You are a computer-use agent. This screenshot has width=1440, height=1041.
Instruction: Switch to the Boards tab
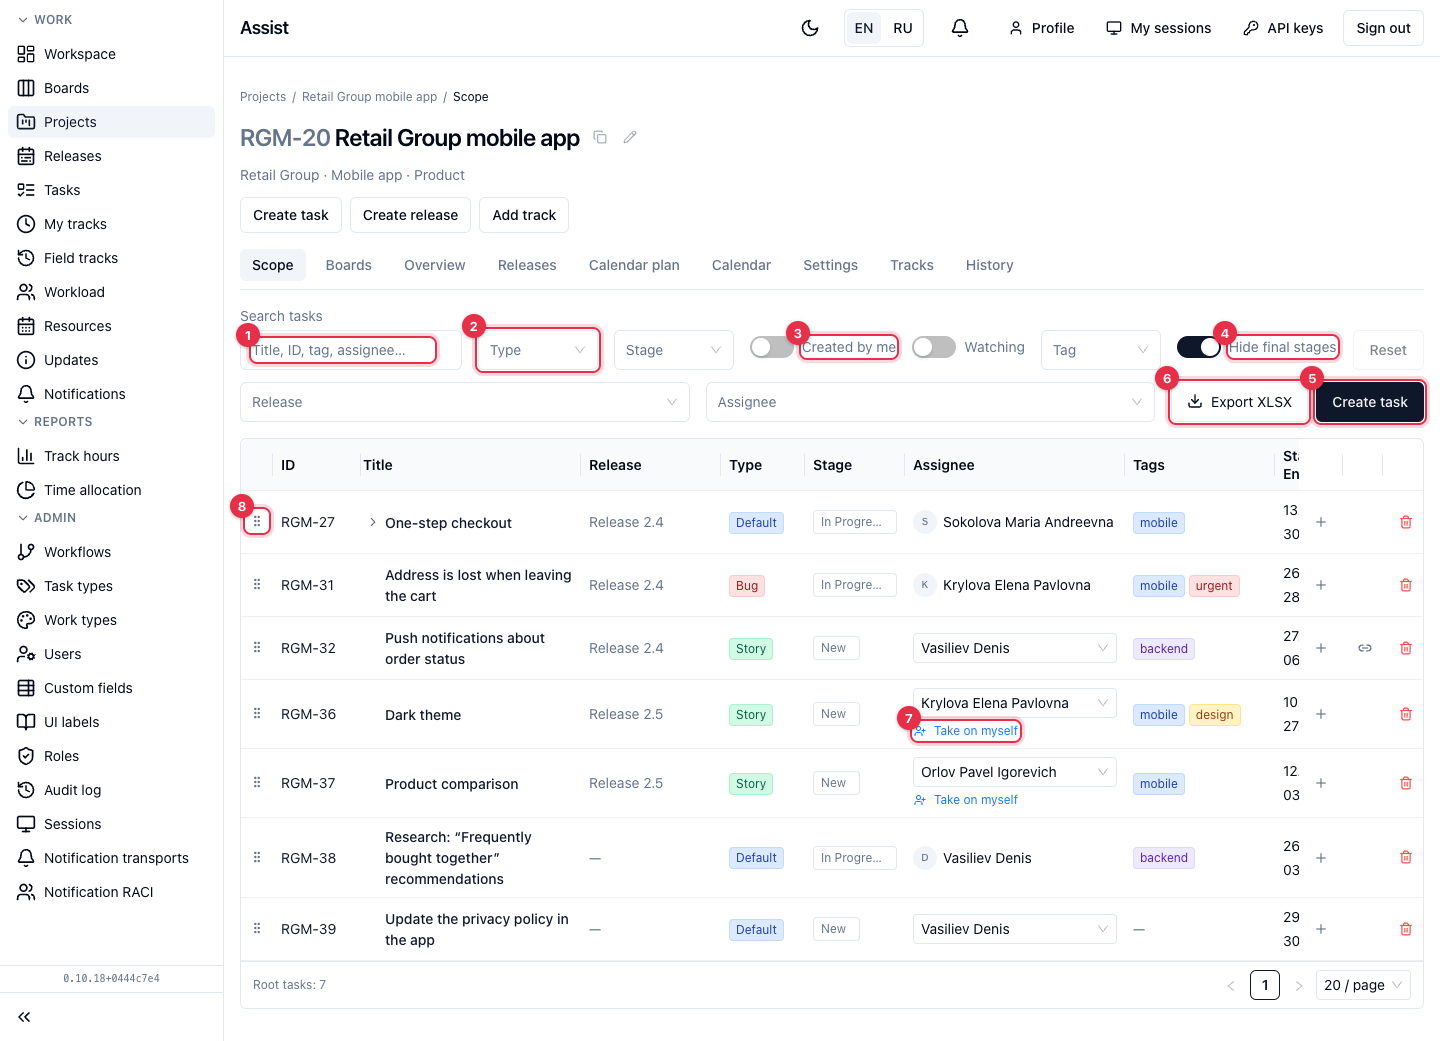349,265
